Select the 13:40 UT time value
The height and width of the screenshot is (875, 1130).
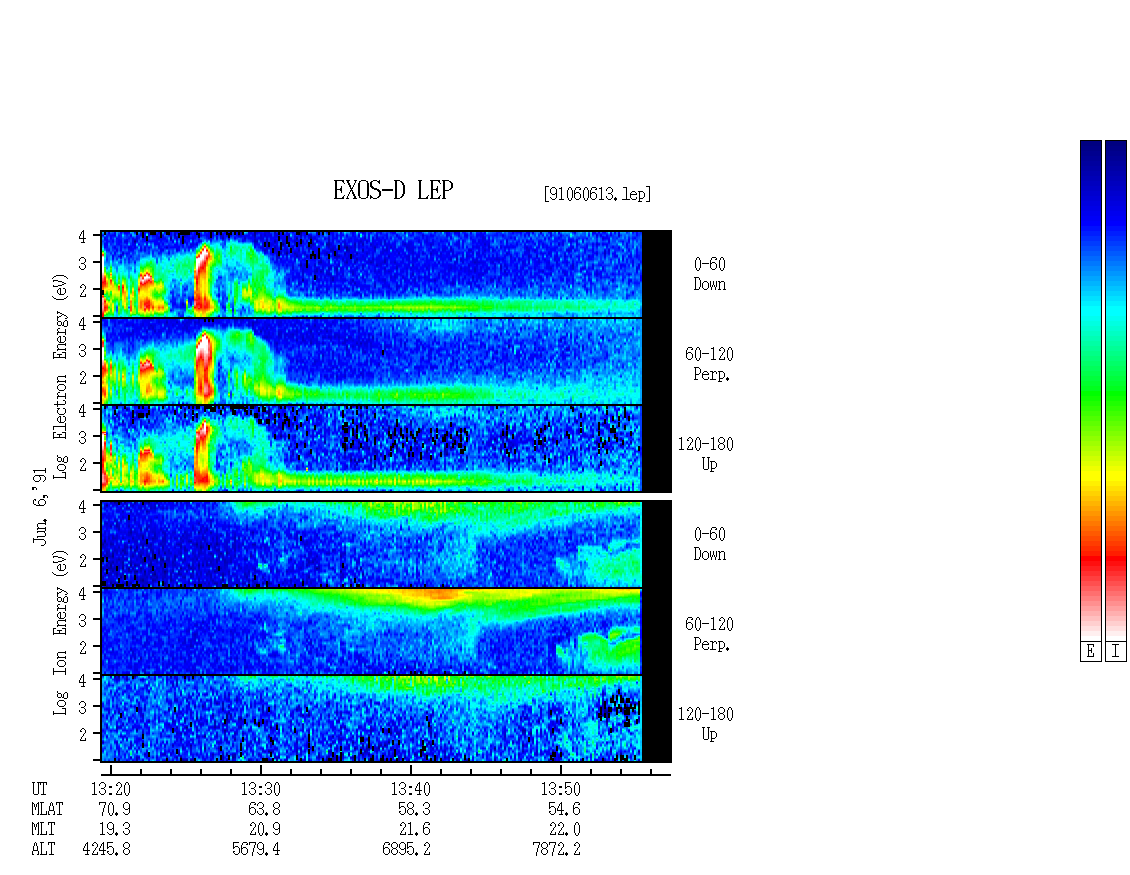click(x=411, y=789)
